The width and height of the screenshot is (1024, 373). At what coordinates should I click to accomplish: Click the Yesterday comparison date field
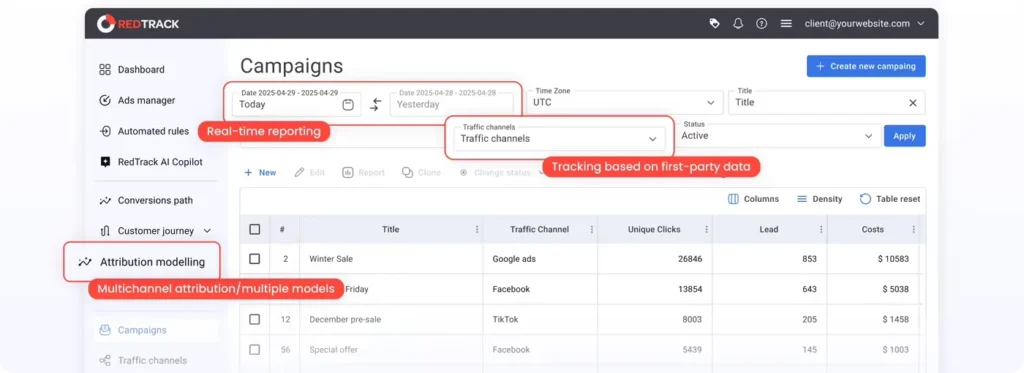pyautogui.click(x=451, y=104)
